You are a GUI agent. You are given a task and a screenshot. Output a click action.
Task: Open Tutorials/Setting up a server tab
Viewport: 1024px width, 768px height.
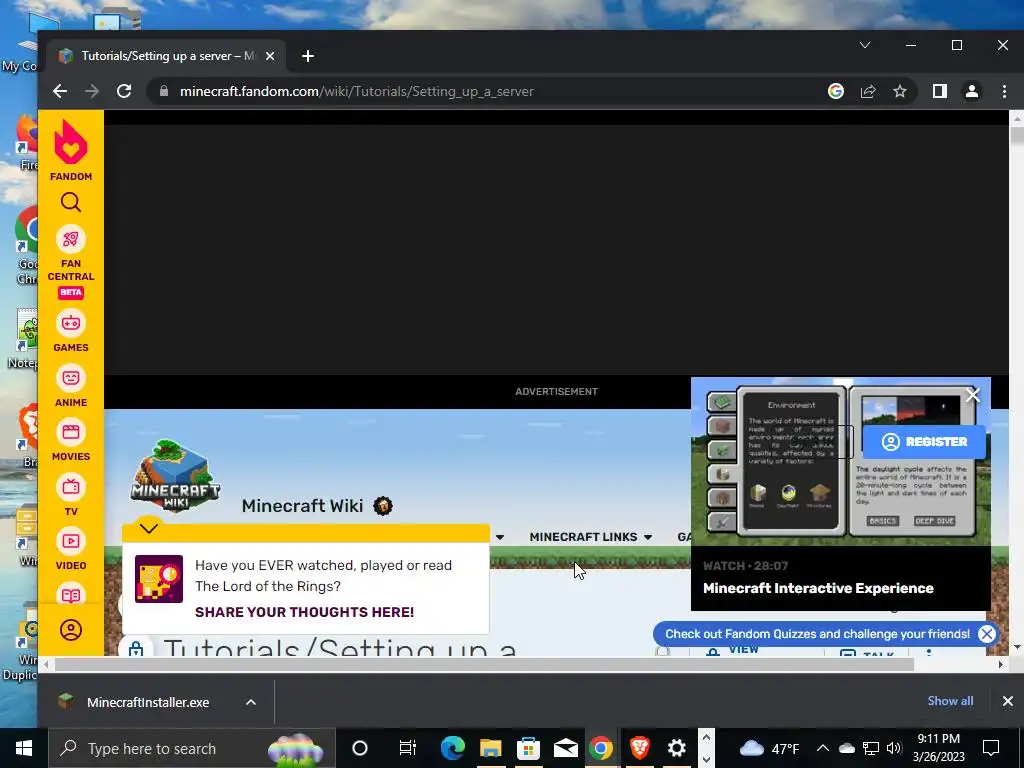pos(167,56)
